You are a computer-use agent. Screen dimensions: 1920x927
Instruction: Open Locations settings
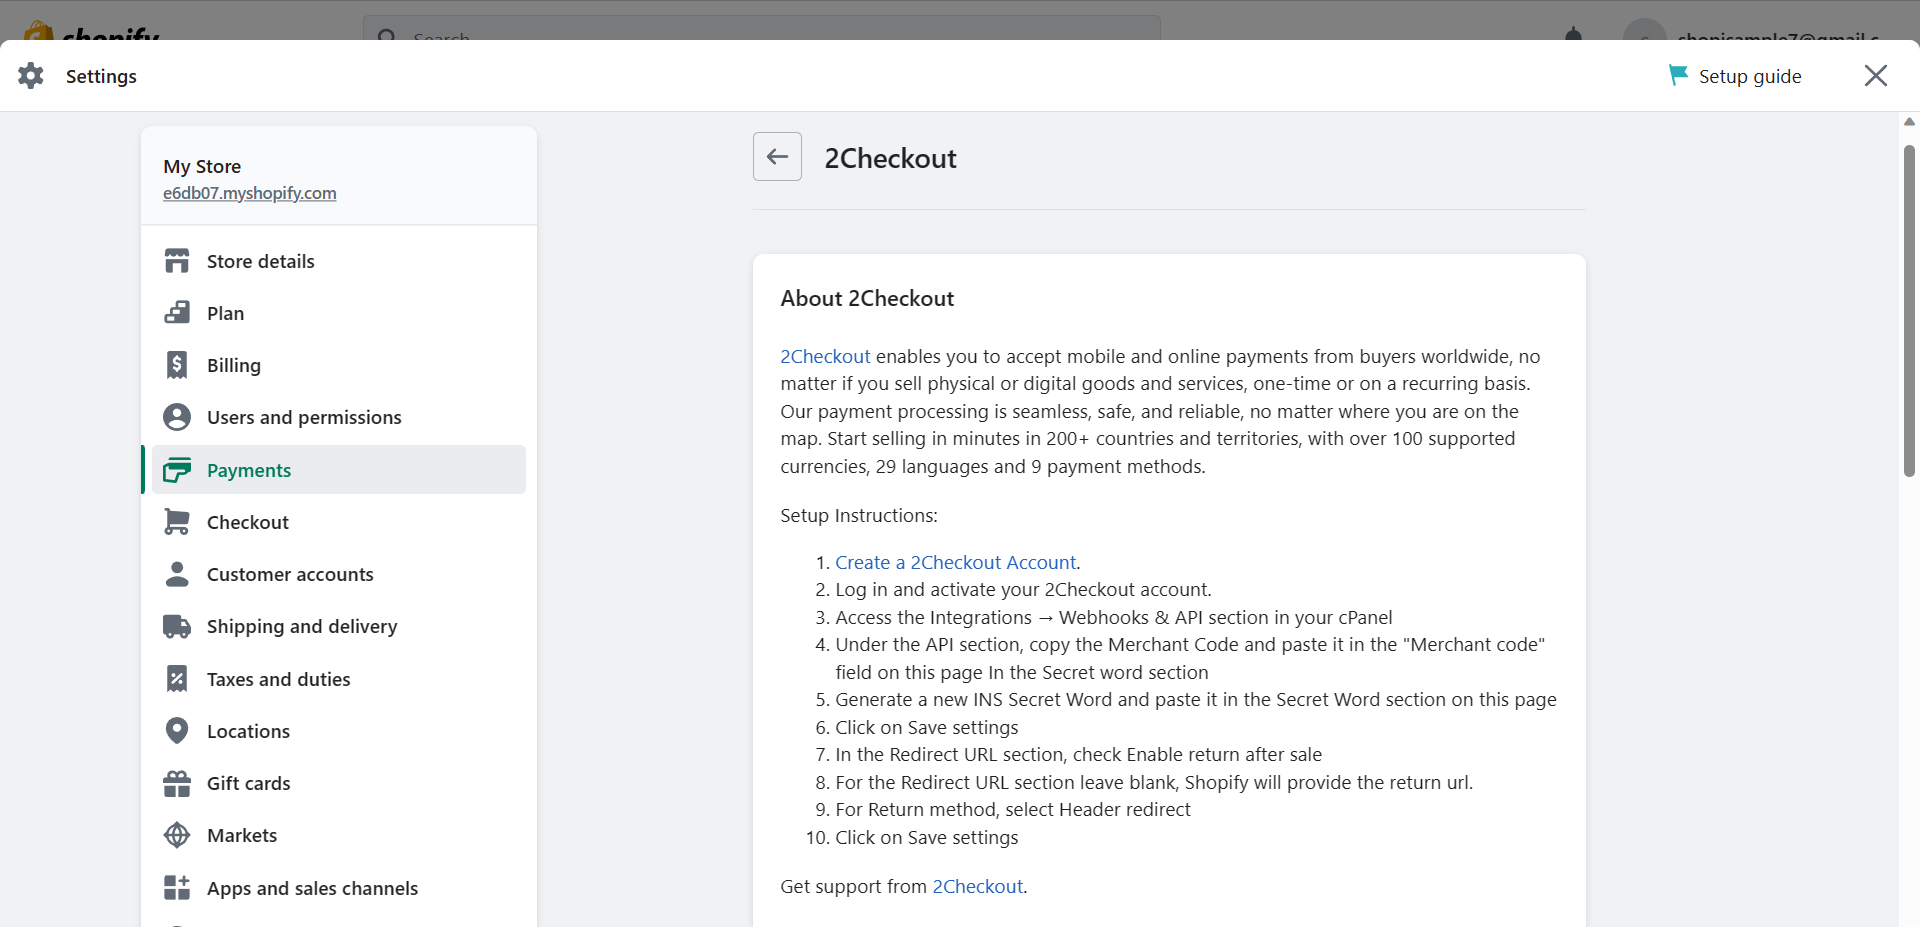pyautogui.click(x=339, y=731)
